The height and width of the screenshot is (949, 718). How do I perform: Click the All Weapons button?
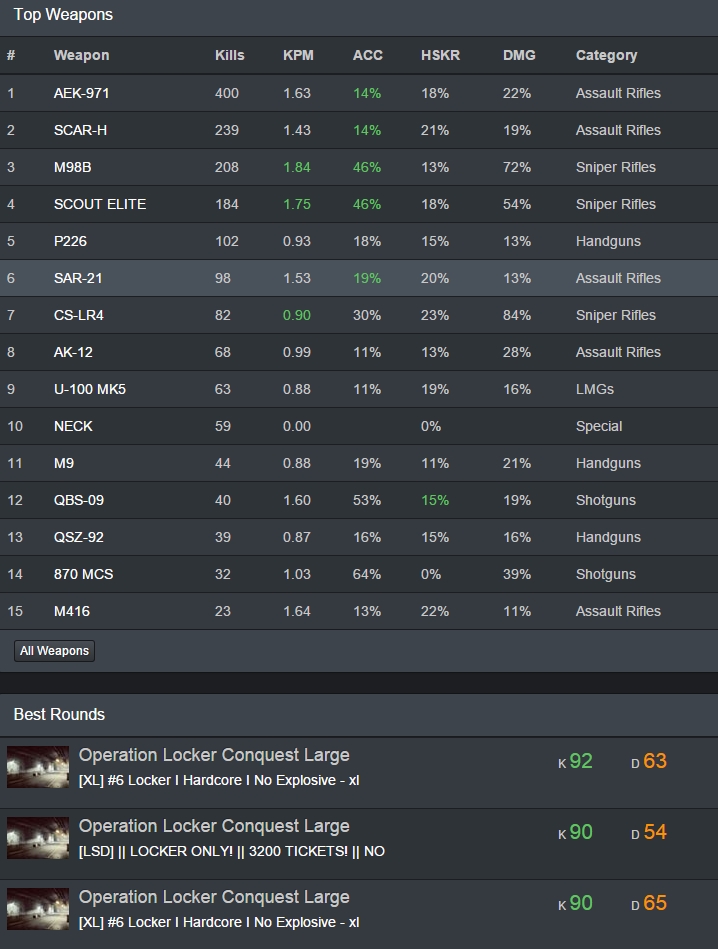point(55,651)
